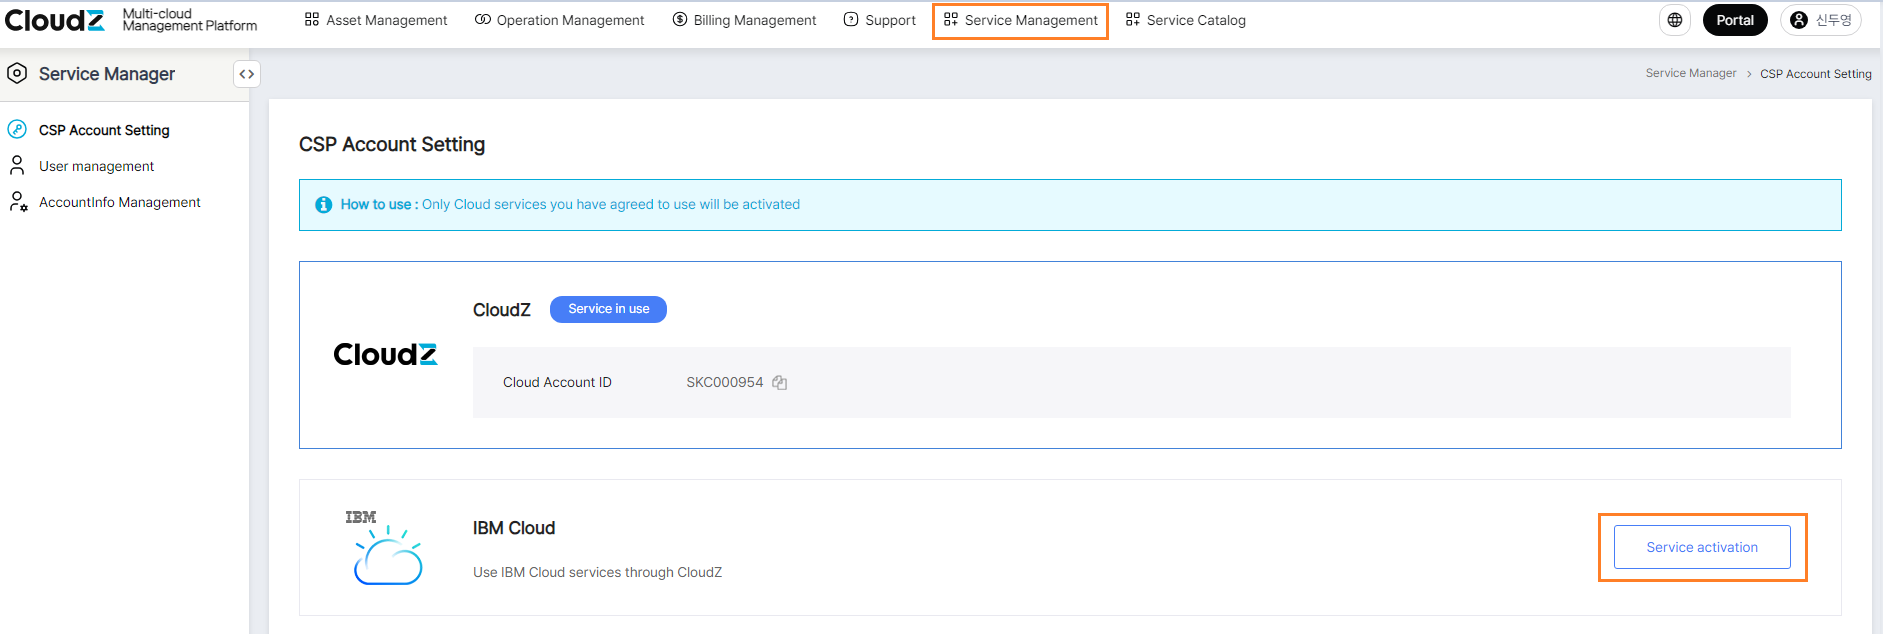1883x634 pixels.
Task: Click the AccountInfo Management person-gear icon
Action: pos(18,202)
